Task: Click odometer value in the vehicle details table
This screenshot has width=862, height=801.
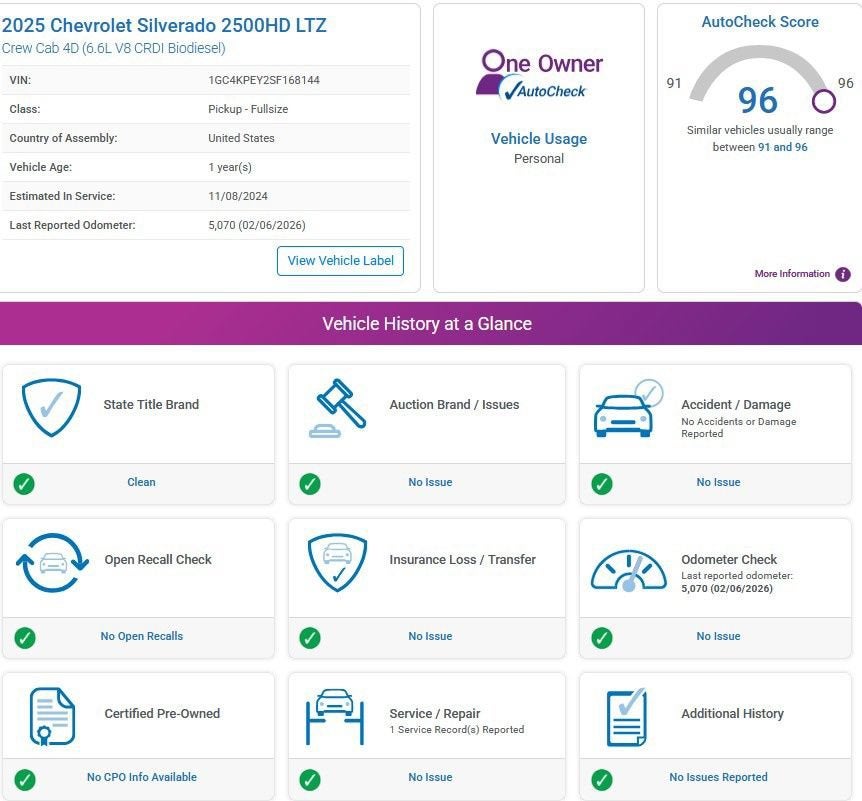Action: pos(257,225)
